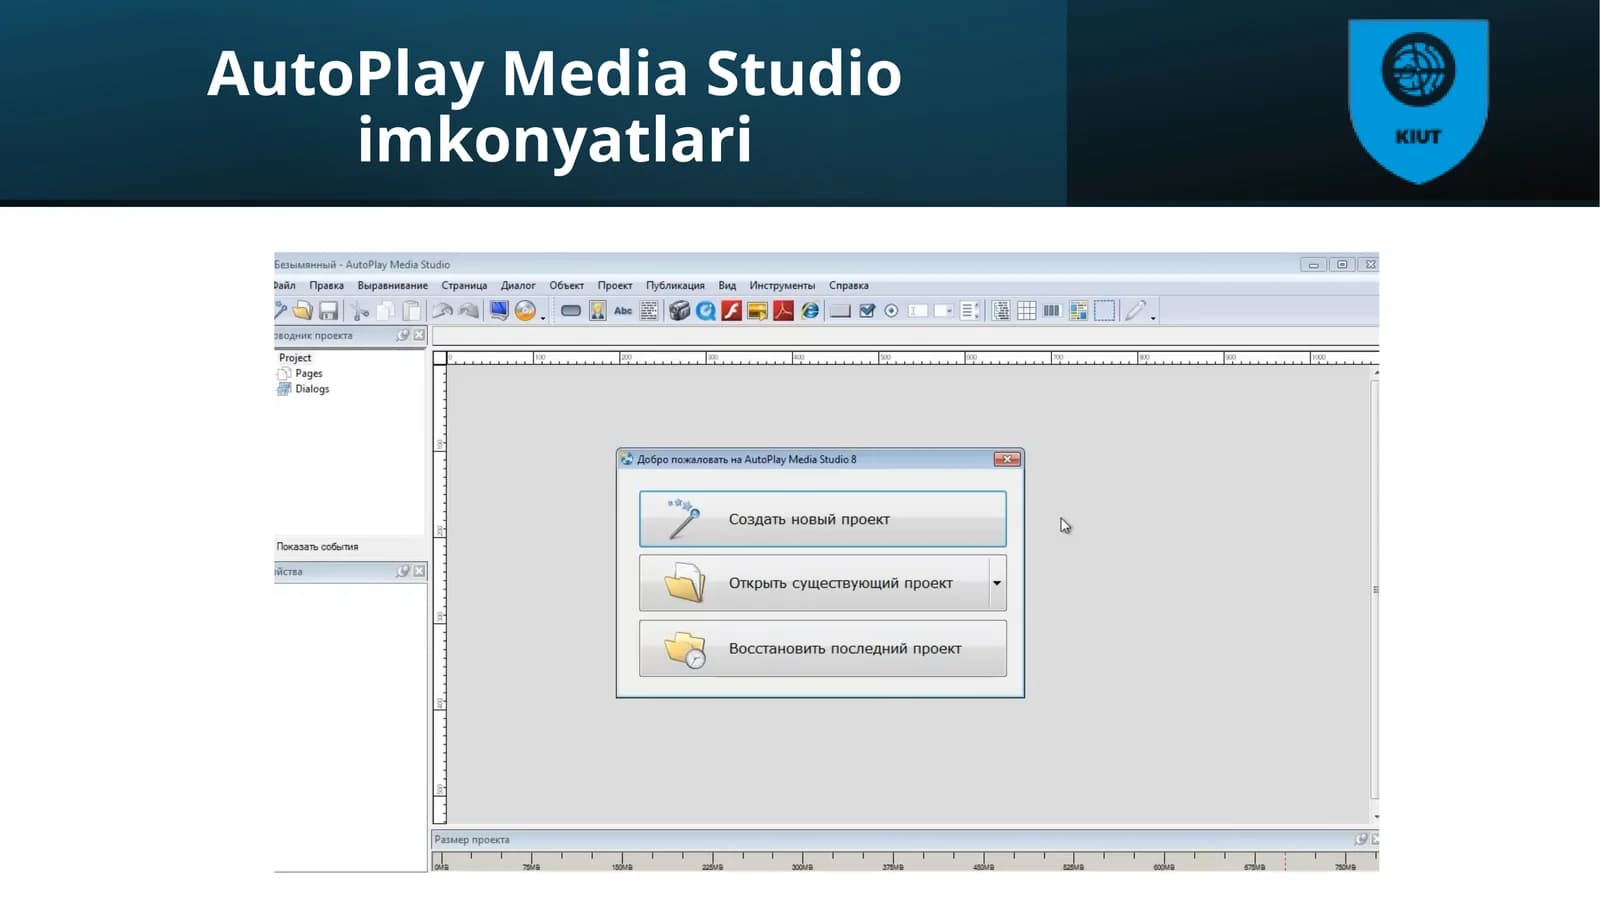Insert a Grid object icon
1600x899 pixels.
point(1027,311)
